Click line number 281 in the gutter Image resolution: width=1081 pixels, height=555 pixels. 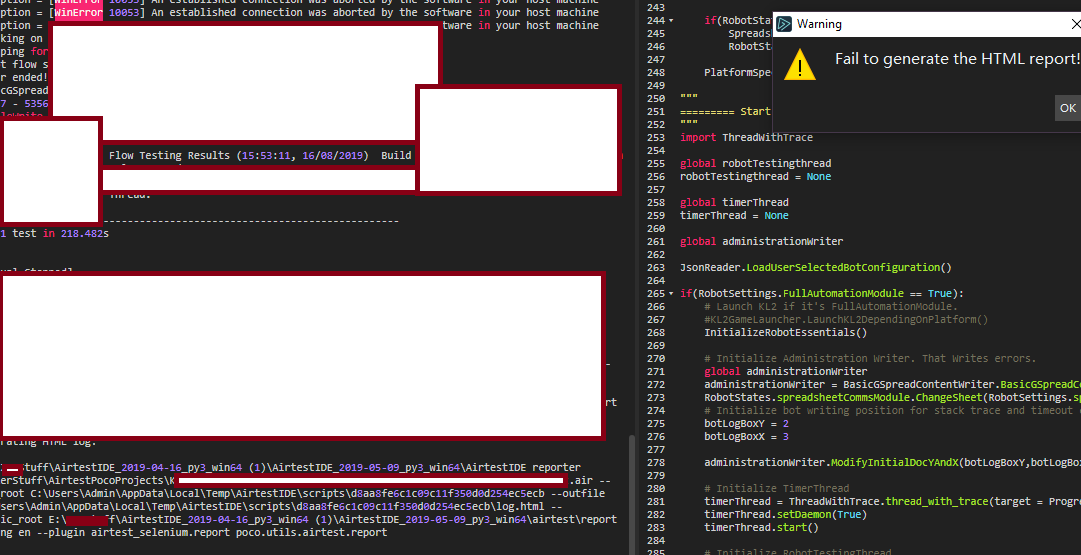click(x=656, y=501)
